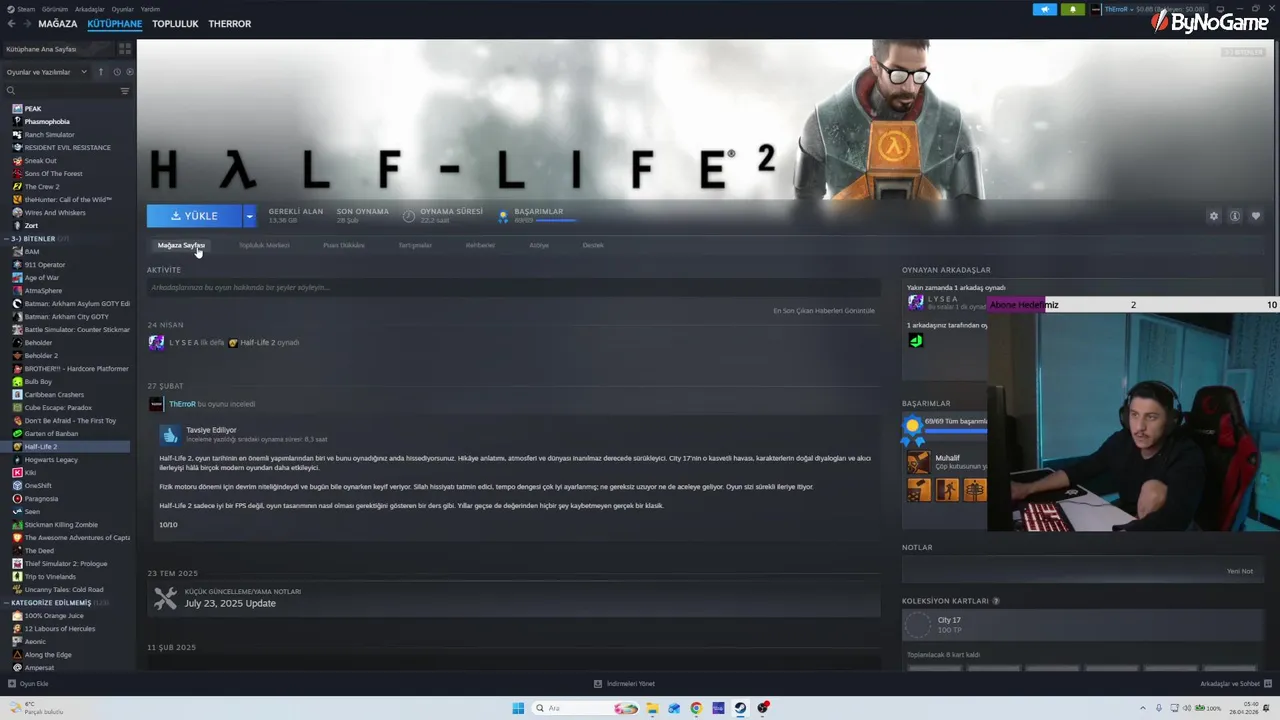Open the library grid view icon
The height and width of the screenshot is (720, 1280).
(x=125, y=48)
